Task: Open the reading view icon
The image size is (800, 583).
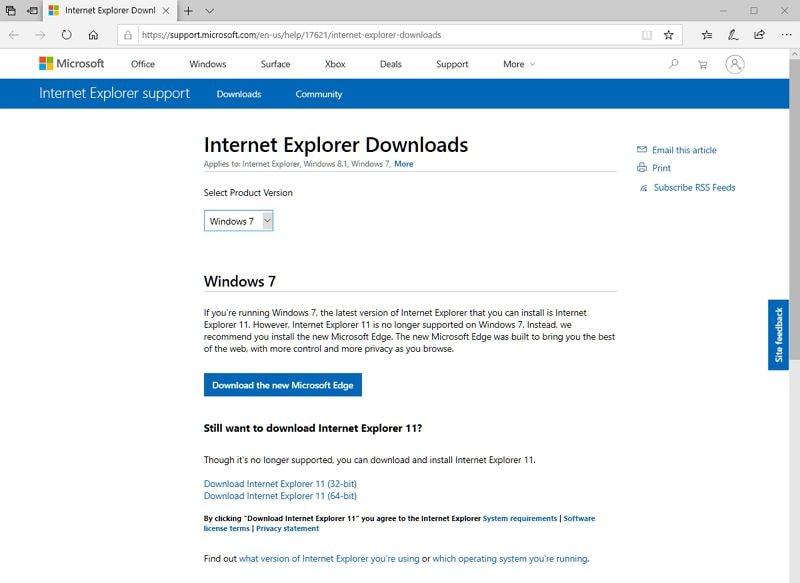Action: (647, 34)
